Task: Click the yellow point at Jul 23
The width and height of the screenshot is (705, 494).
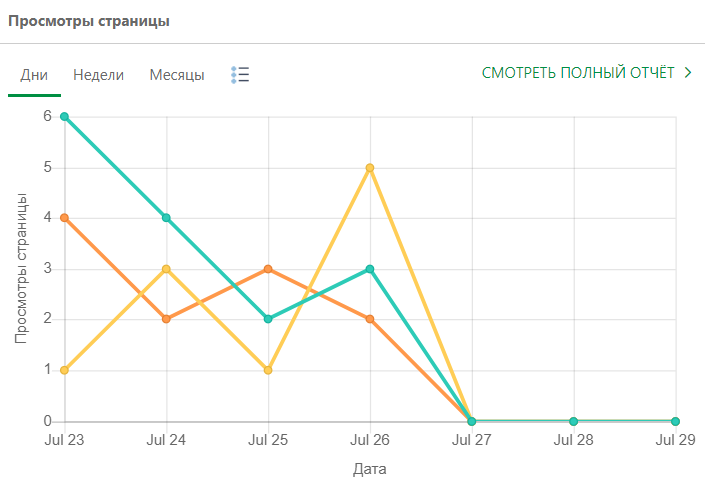Action: click(x=65, y=370)
